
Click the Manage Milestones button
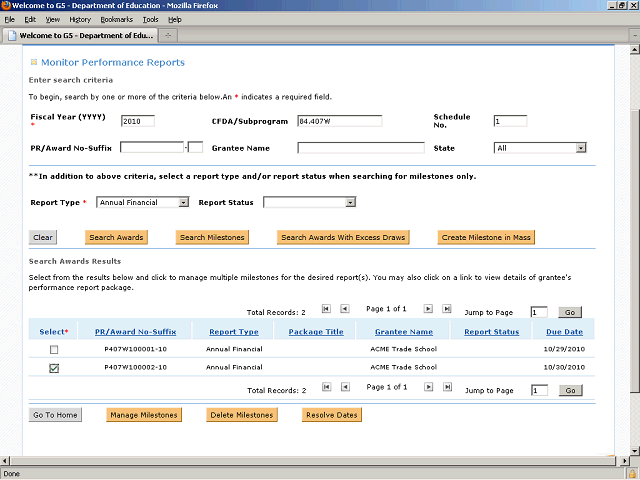[x=144, y=415]
